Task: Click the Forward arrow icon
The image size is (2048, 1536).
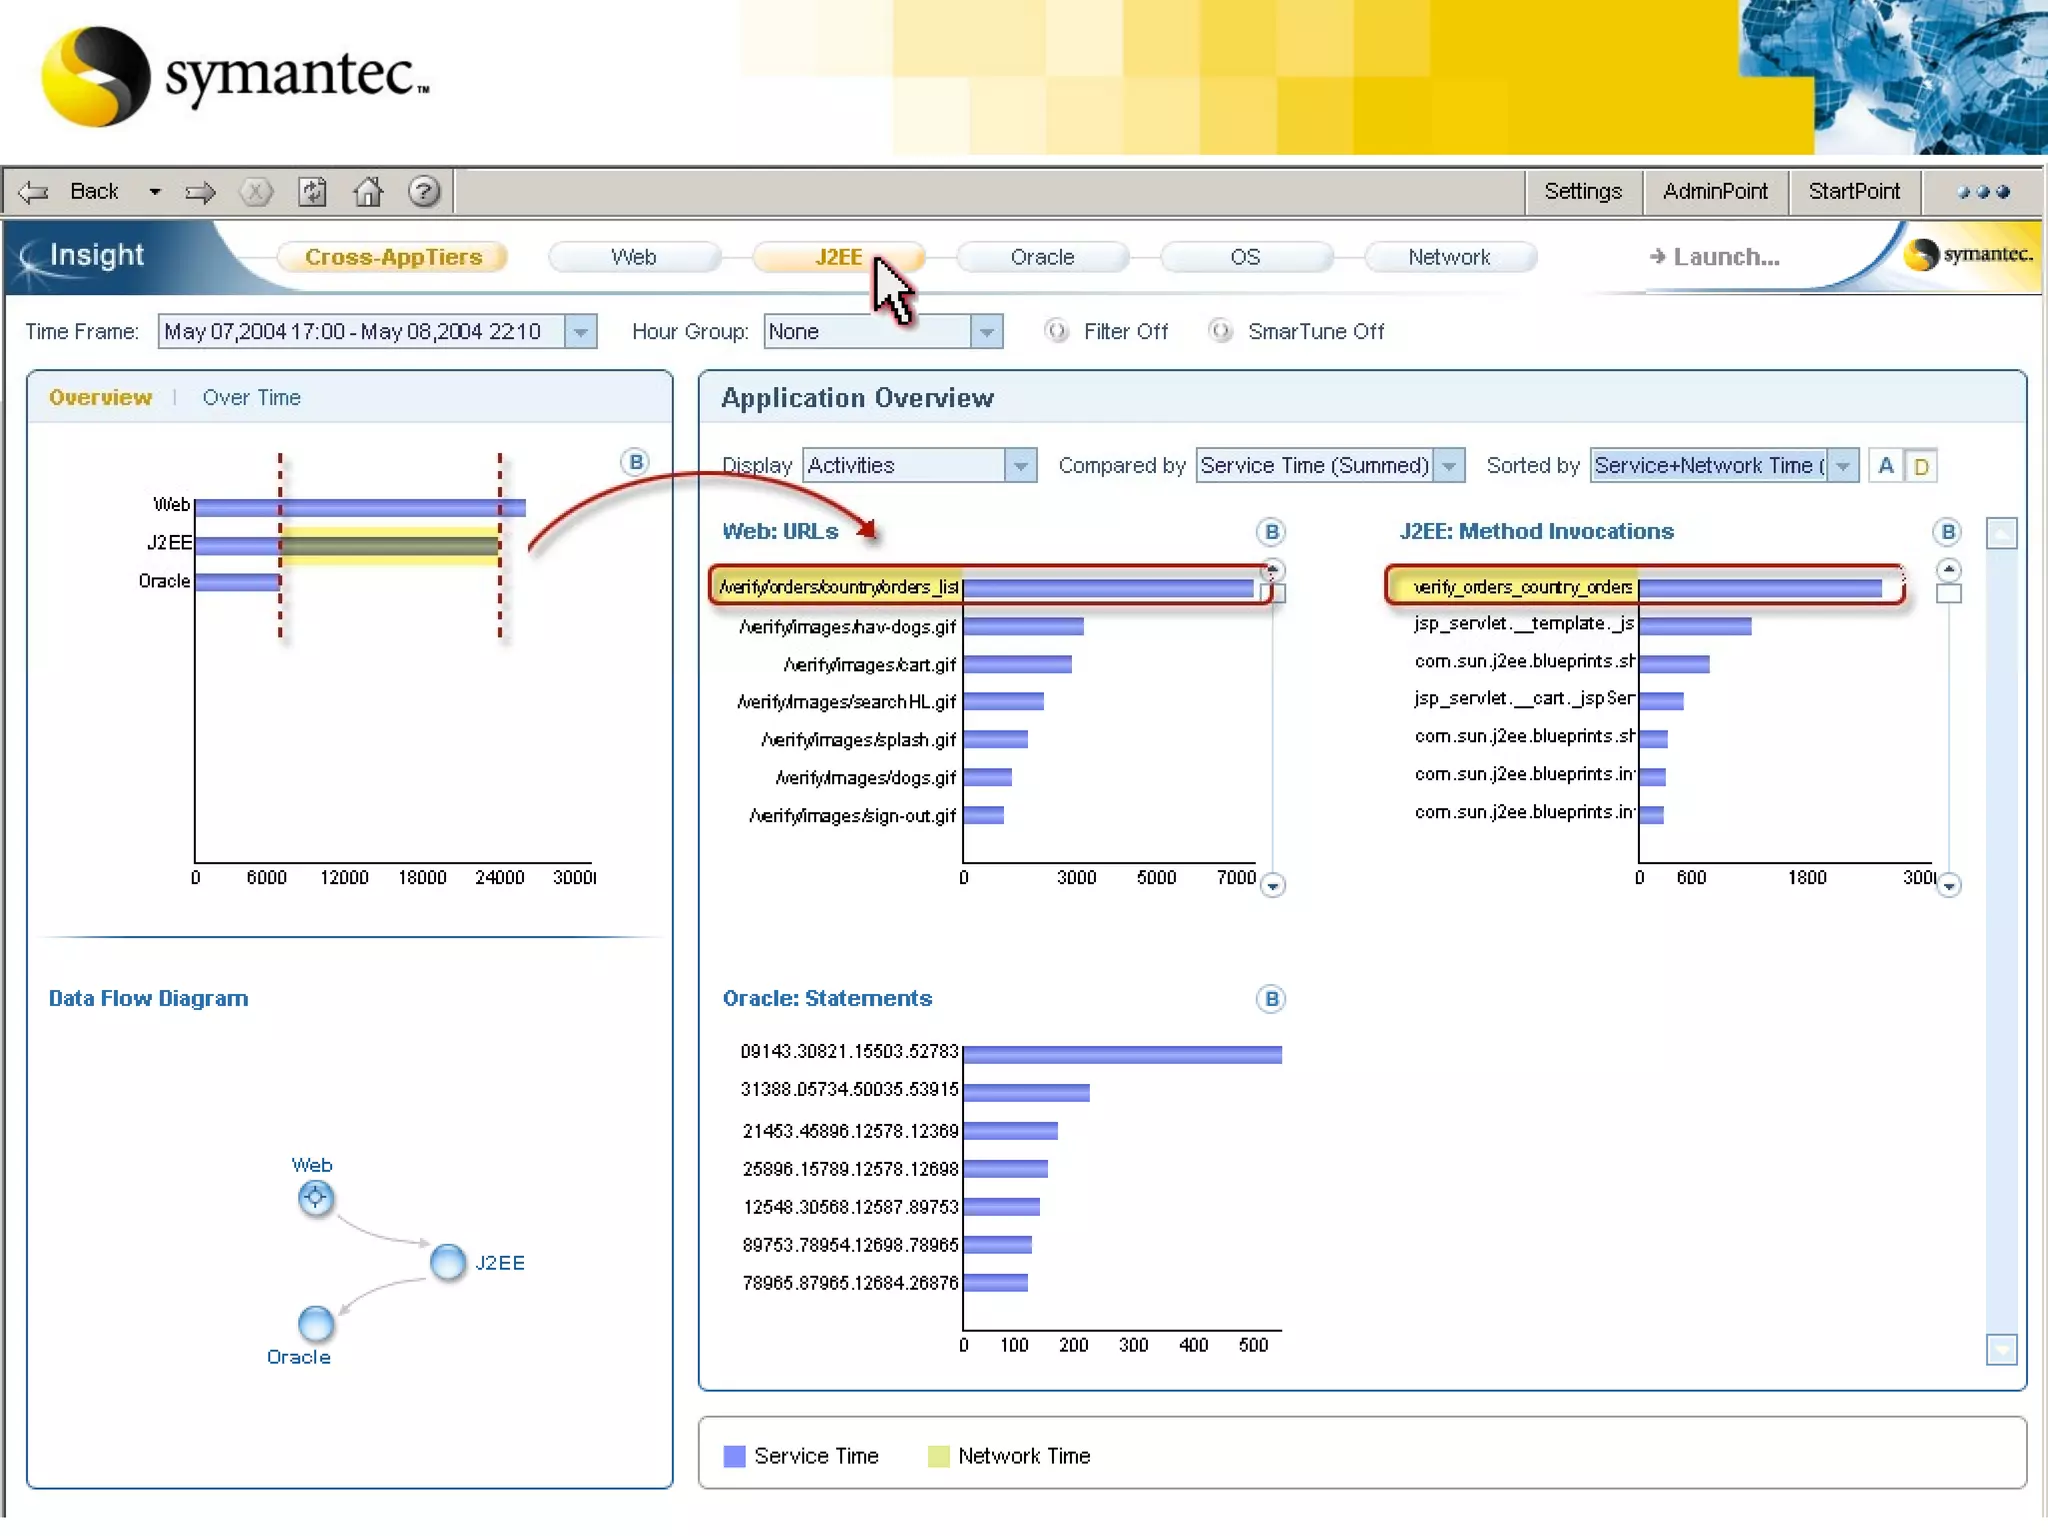Action: pyautogui.click(x=200, y=191)
